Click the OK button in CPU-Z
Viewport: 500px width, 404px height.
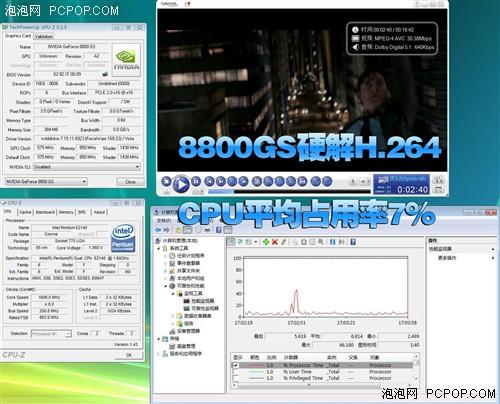[x=129, y=355]
